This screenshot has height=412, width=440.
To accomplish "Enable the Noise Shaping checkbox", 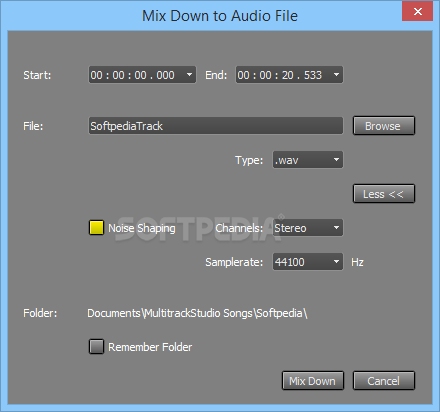I will [96, 228].
